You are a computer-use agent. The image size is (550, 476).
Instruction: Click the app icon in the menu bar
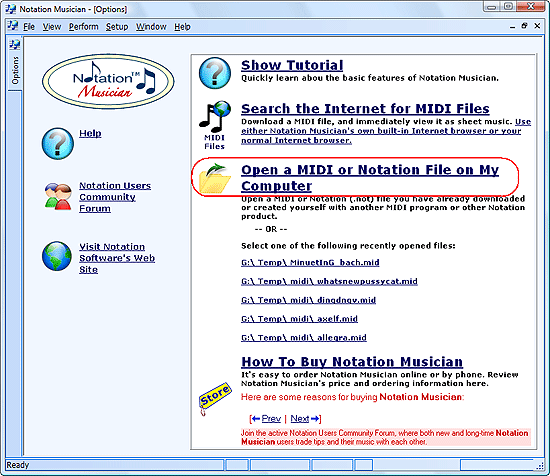tap(13, 26)
